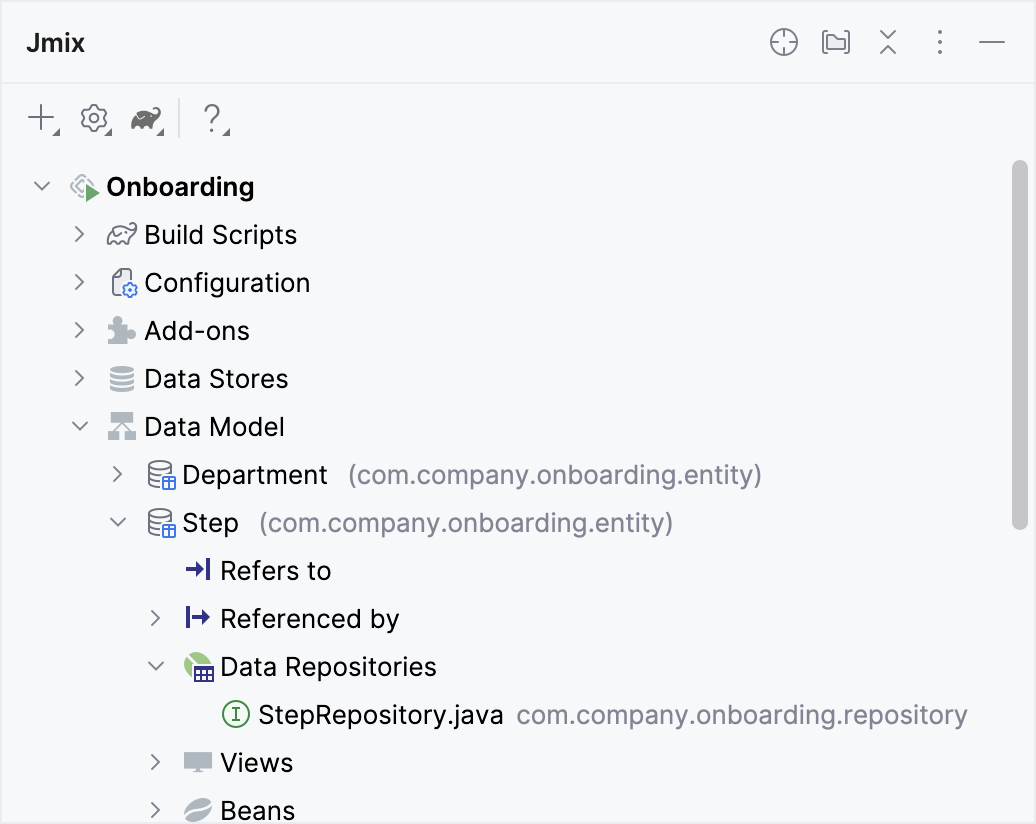Viewport: 1036px width, 824px height.
Task: Expand the Views node
Action: tap(156, 762)
